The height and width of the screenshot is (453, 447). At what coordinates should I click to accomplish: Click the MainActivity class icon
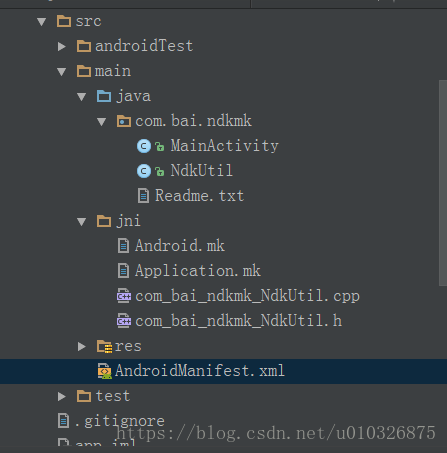(144, 146)
